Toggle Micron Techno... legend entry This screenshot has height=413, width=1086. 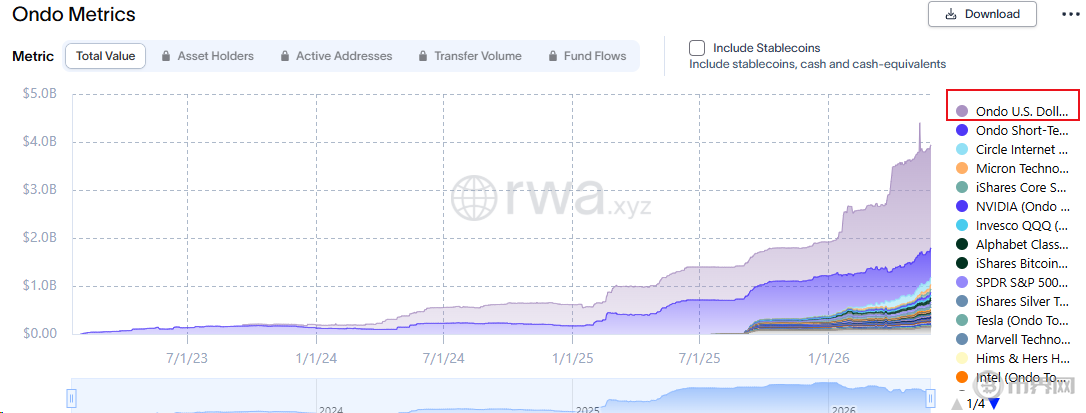click(1010, 168)
